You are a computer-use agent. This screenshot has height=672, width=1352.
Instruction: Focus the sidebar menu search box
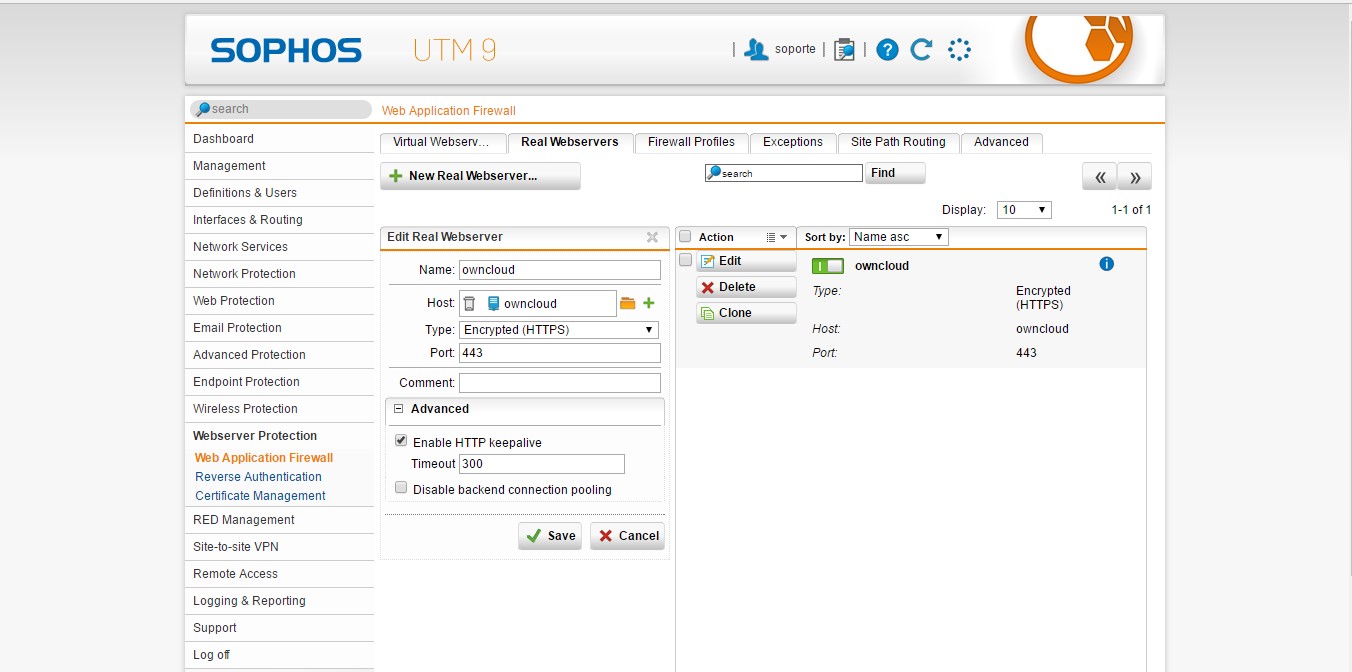[x=281, y=109]
